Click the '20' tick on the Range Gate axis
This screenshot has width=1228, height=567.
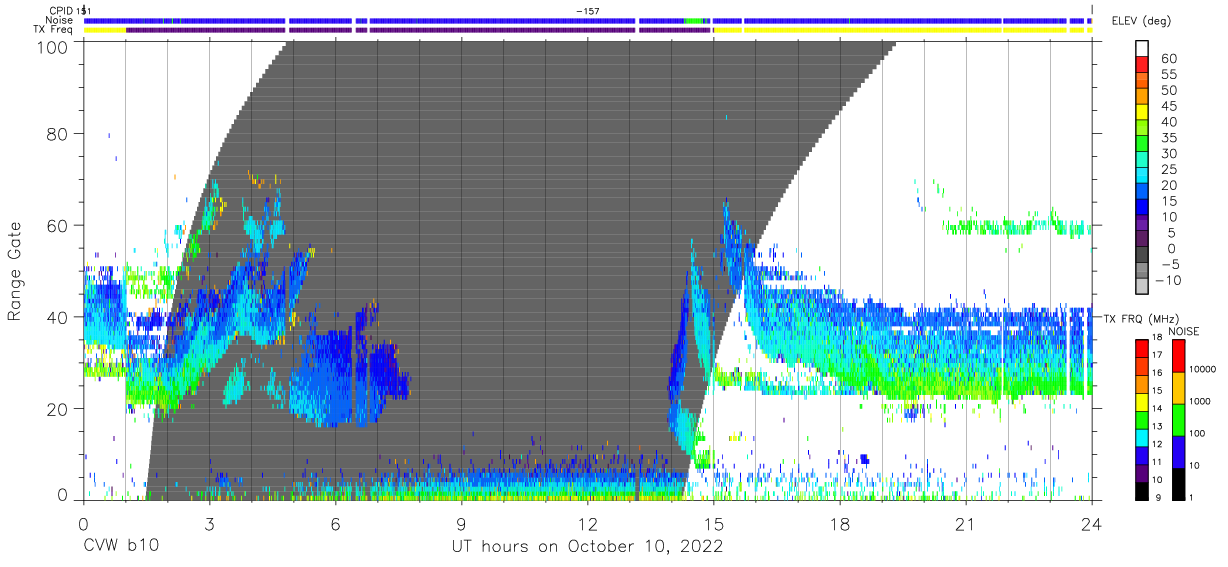point(59,408)
